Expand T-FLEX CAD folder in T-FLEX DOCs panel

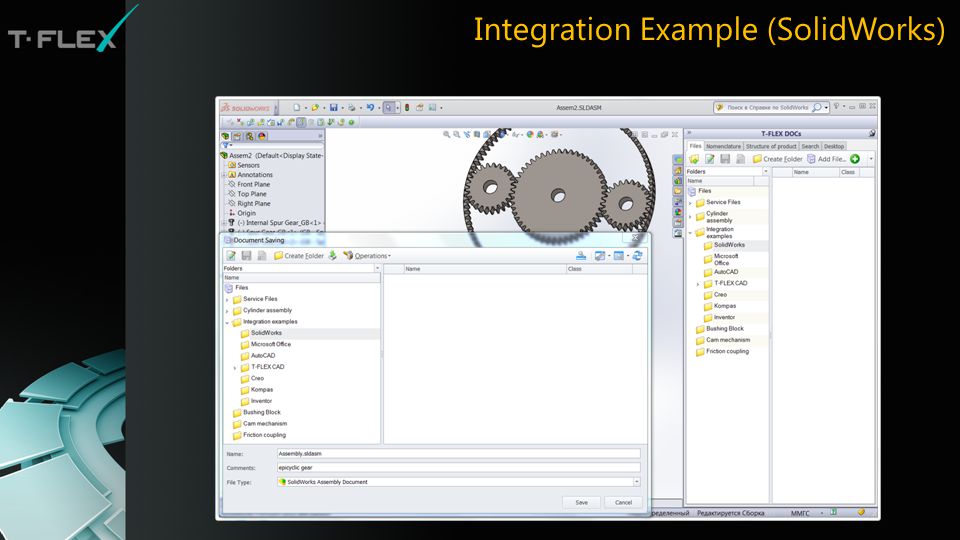tap(698, 283)
